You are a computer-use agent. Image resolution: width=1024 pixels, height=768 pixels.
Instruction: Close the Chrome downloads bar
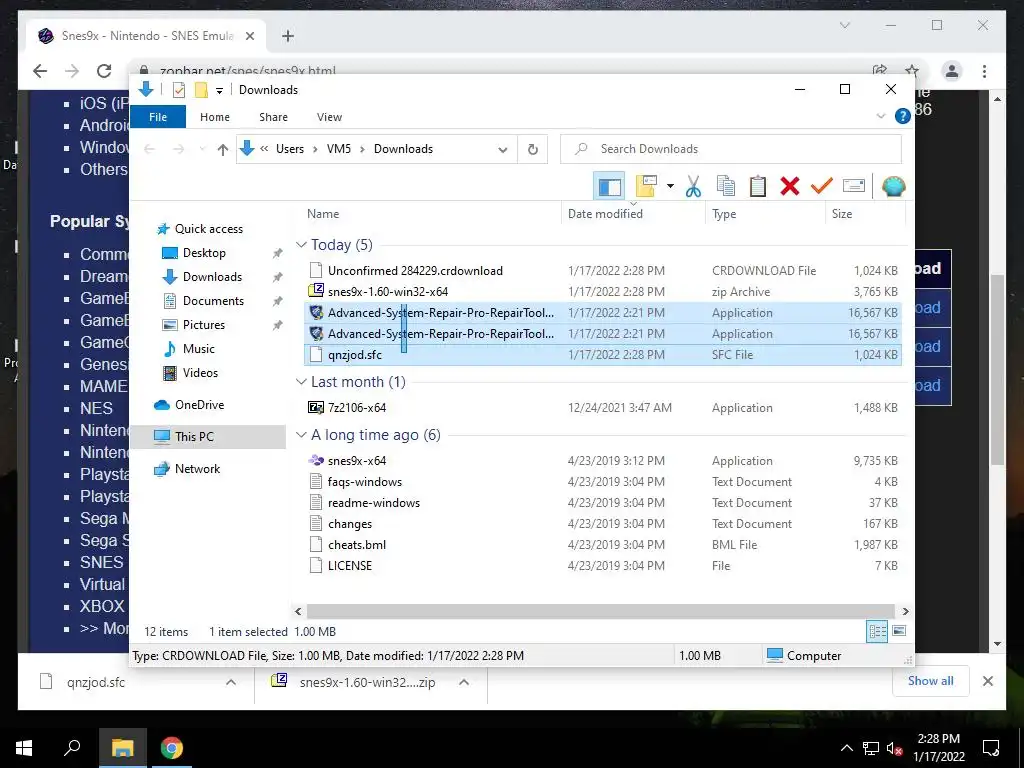tap(987, 681)
